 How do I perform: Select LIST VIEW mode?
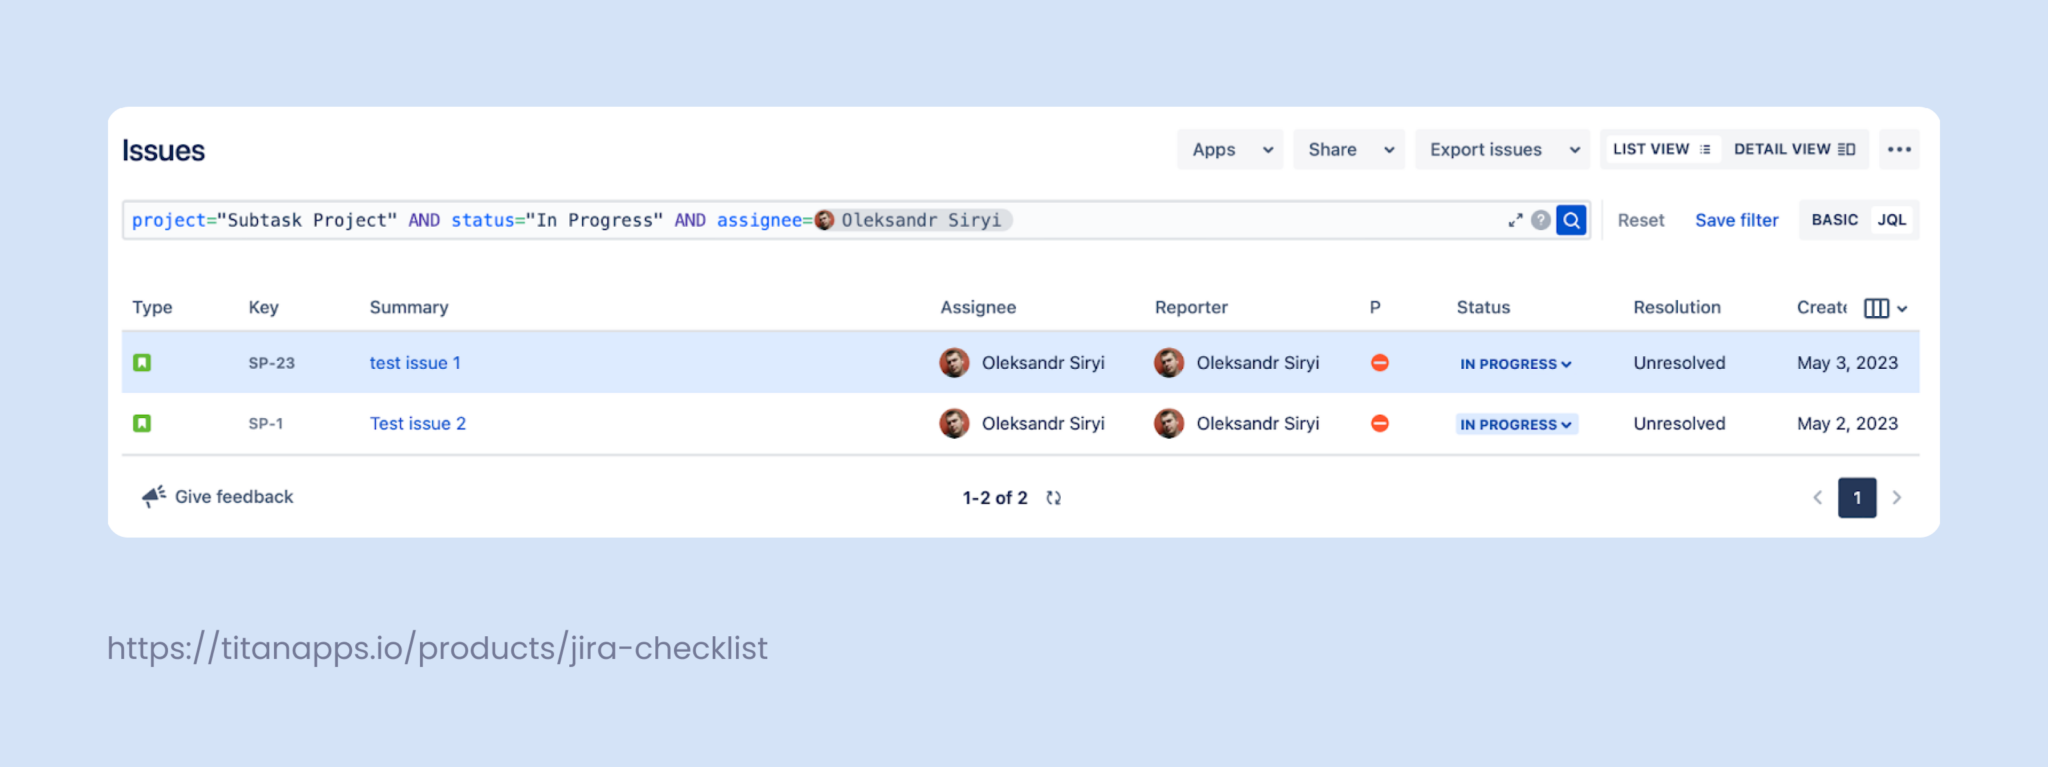click(1660, 148)
